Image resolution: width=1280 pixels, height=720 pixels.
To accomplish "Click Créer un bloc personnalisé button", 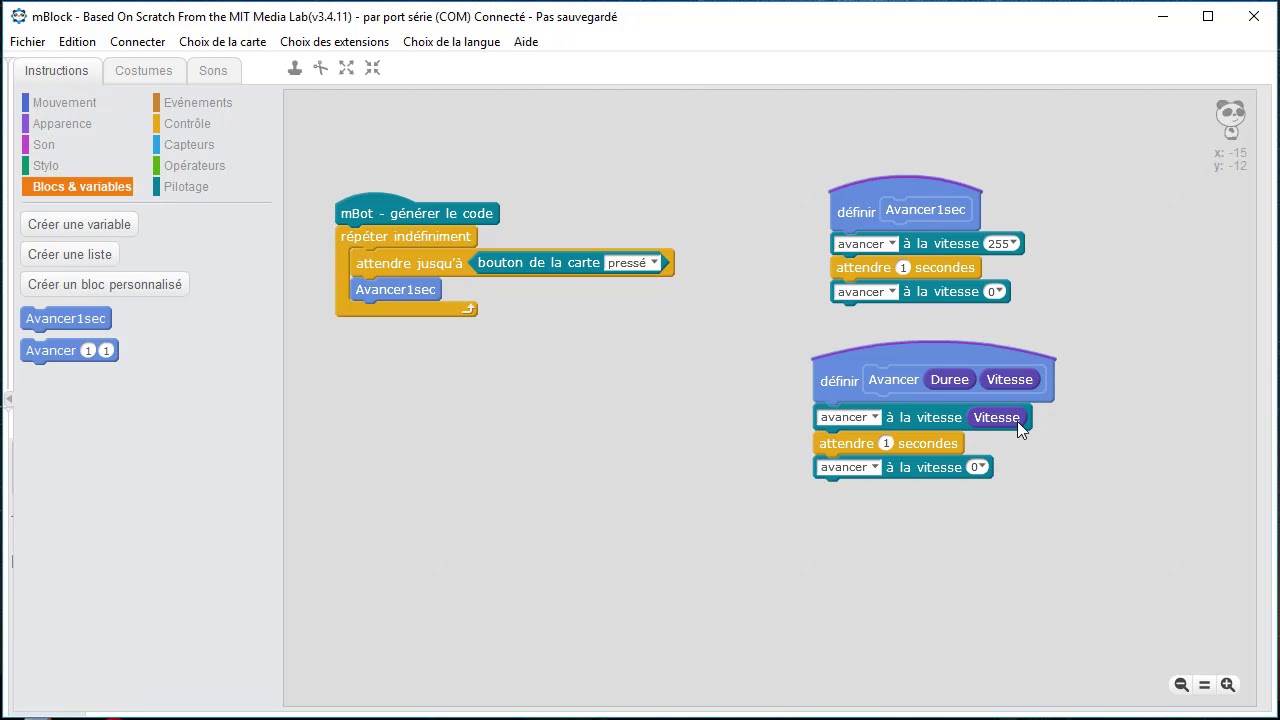I will tap(105, 285).
